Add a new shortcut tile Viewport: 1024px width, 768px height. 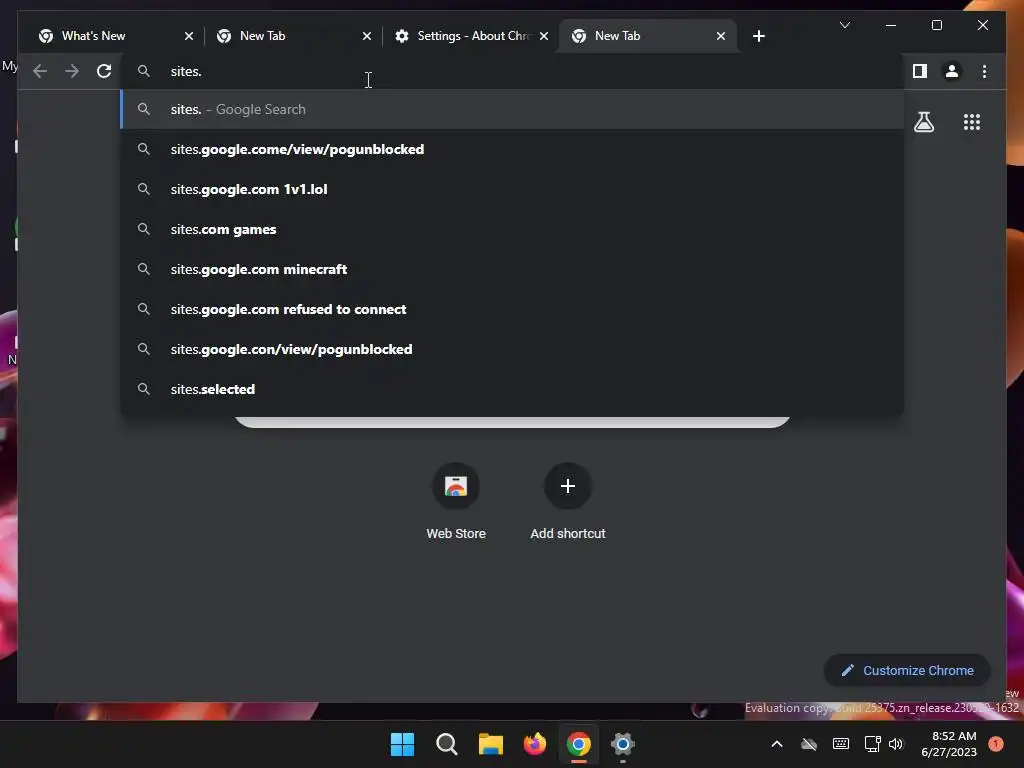click(568, 502)
